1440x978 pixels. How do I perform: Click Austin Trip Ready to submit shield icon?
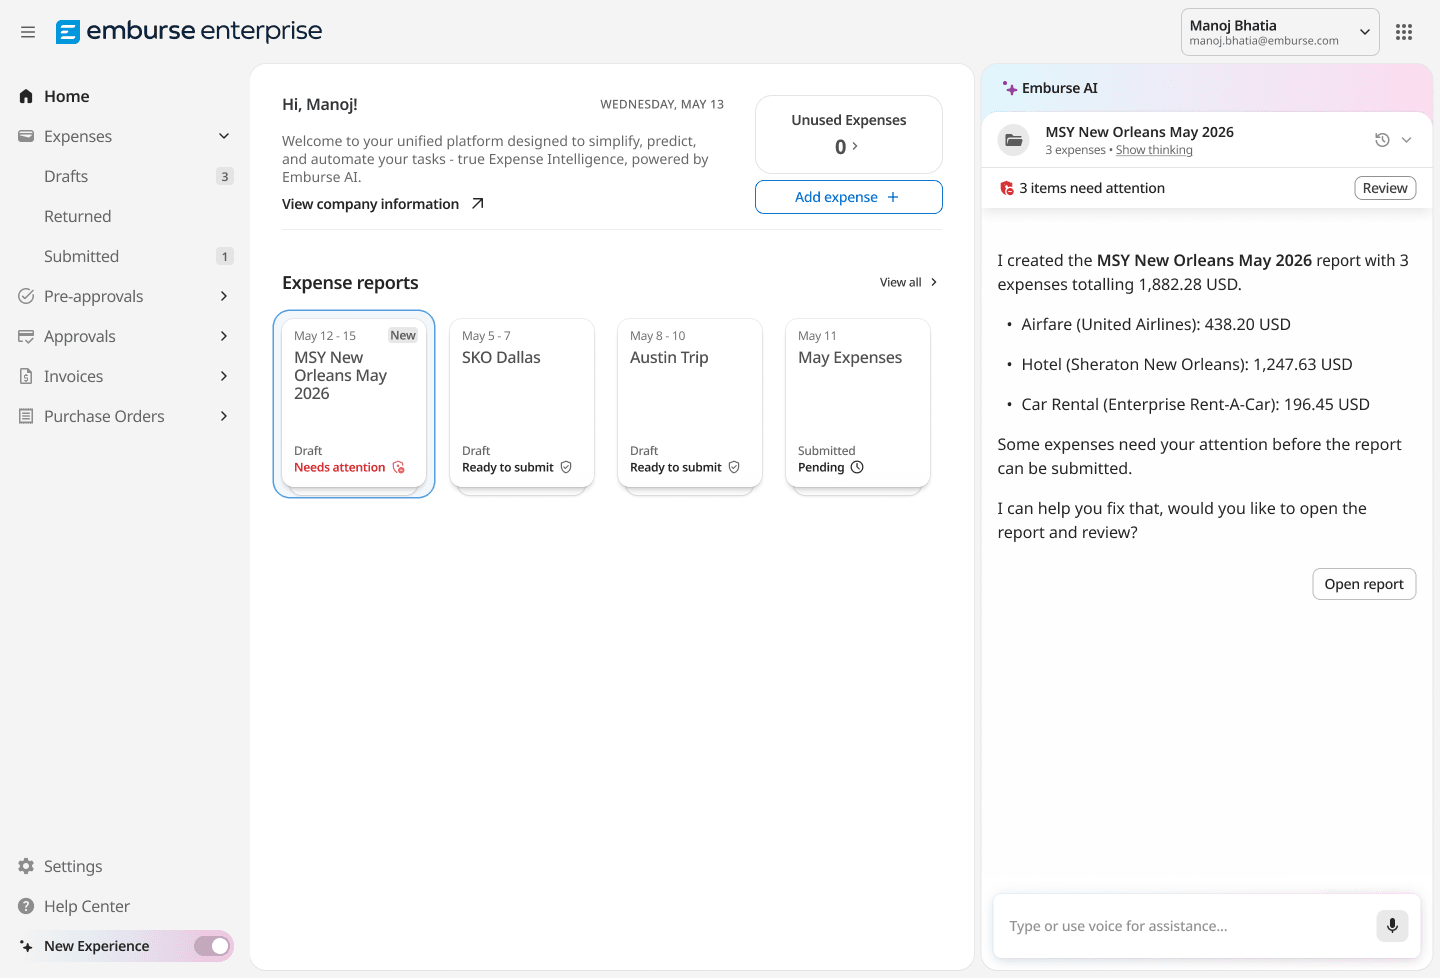coord(734,467)
